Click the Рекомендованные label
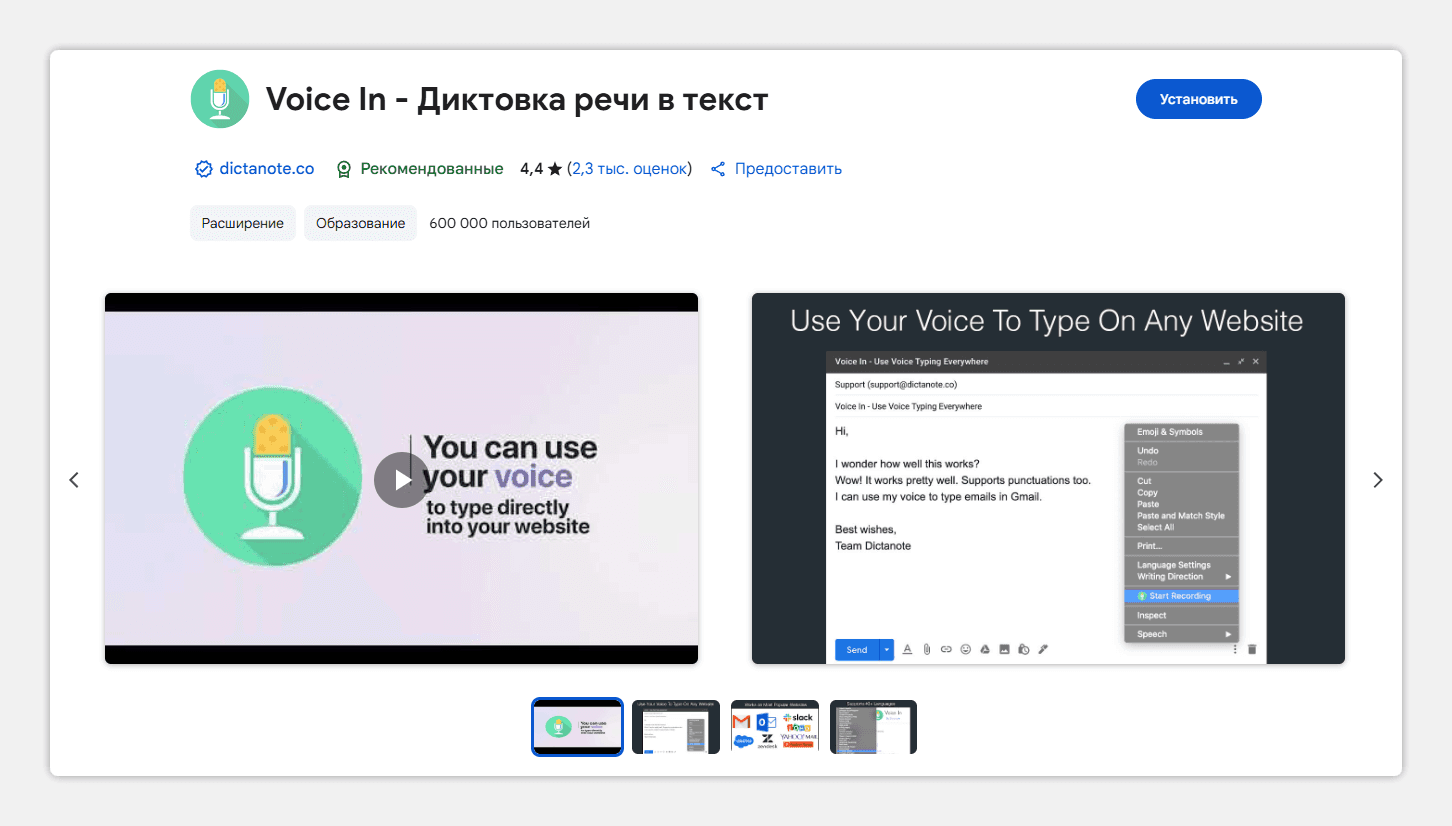The width and height of the screenshot is (1452, 826). (x=432, y=169)
